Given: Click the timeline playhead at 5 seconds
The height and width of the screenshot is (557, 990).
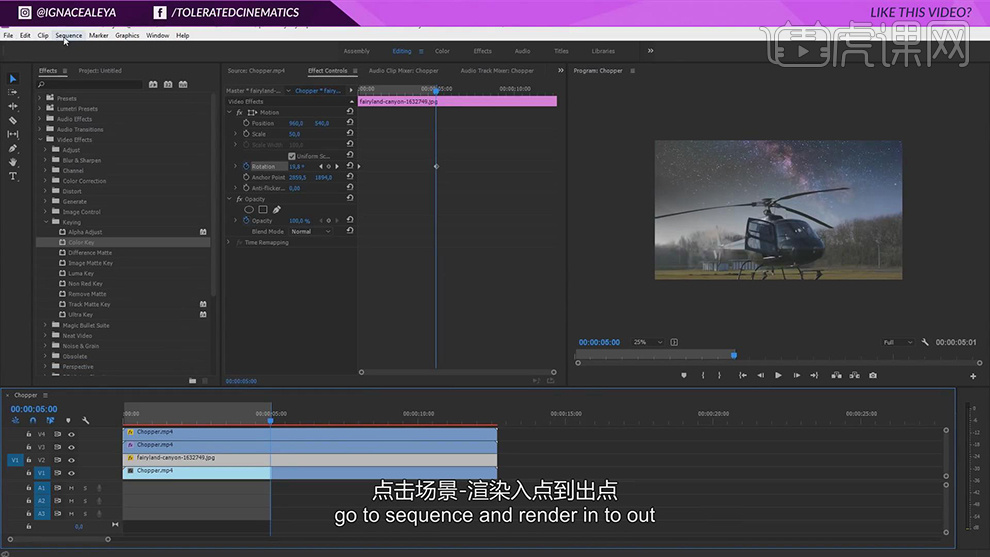Looking at the screenshot, I should pos(270,420).
